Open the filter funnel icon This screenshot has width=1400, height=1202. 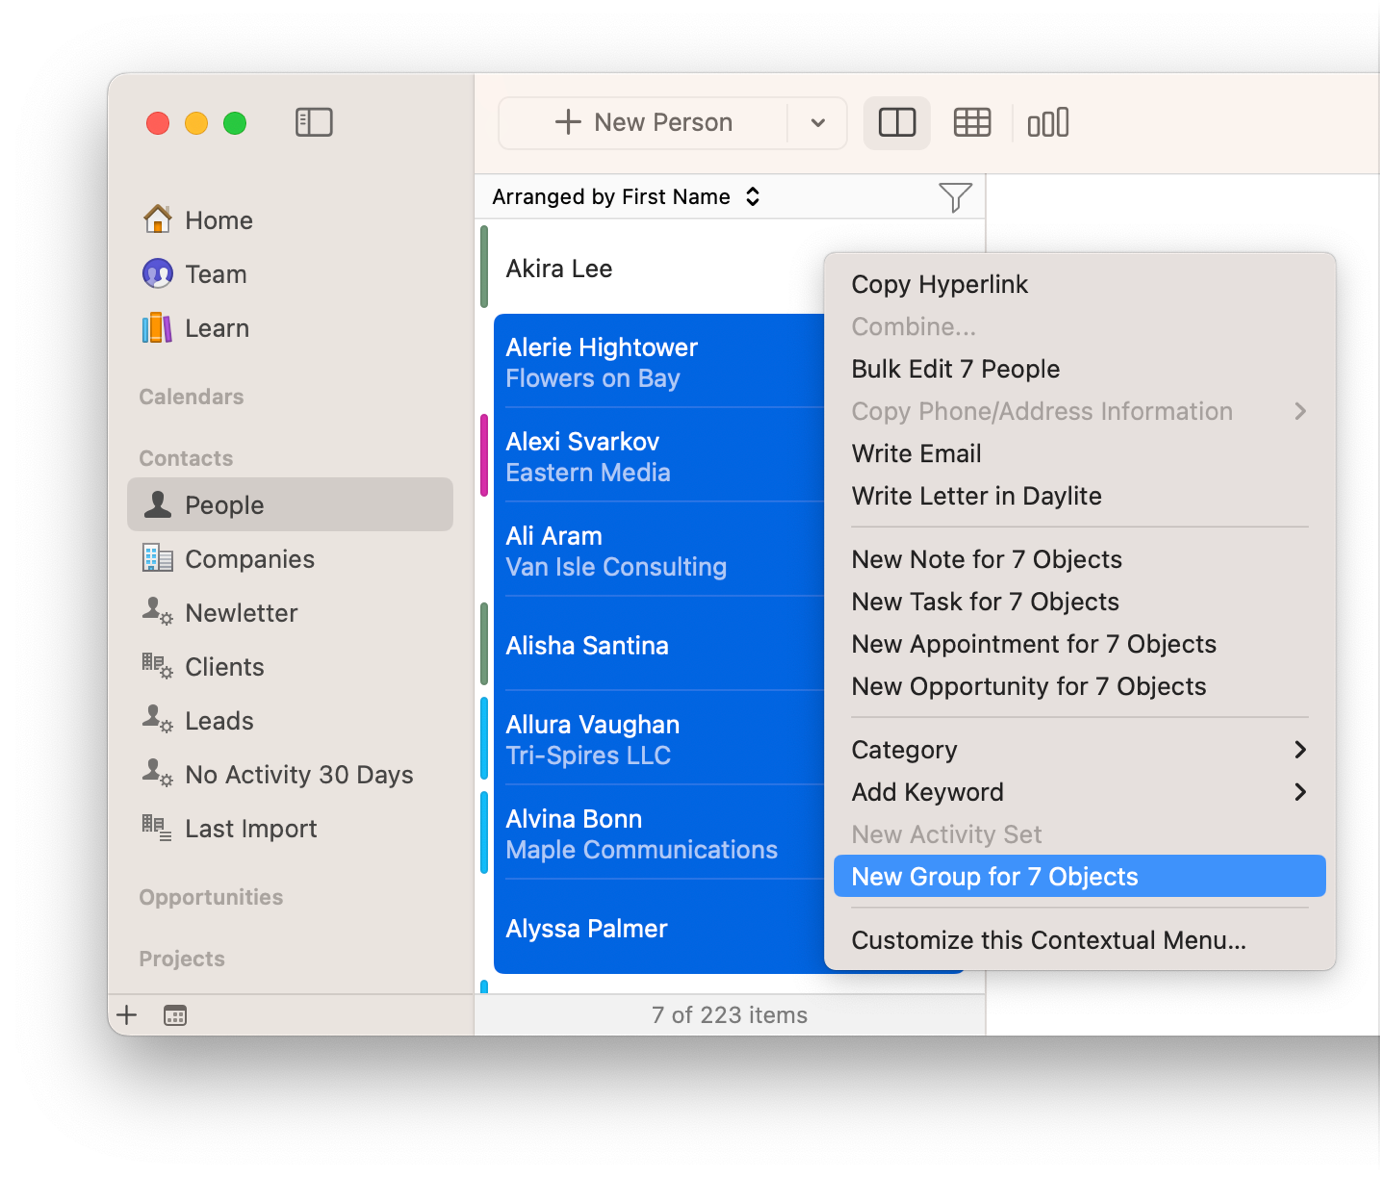955,197
